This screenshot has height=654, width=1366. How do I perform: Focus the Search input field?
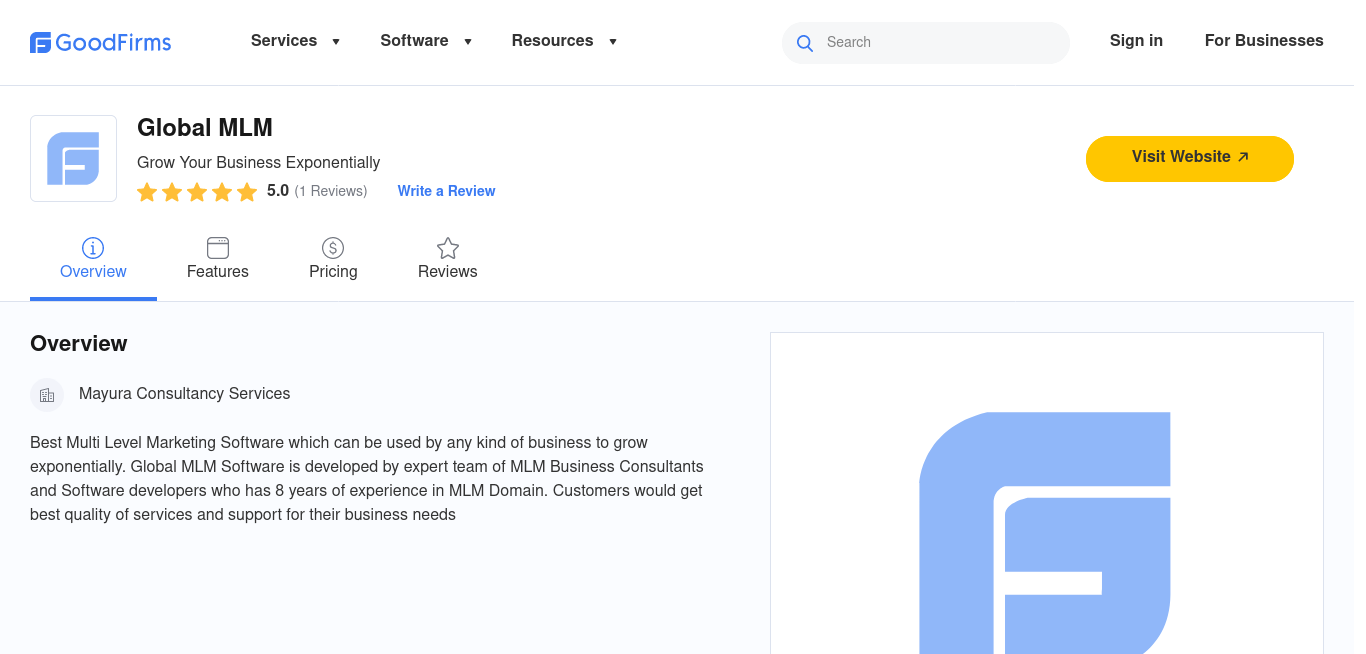[940, 43]
